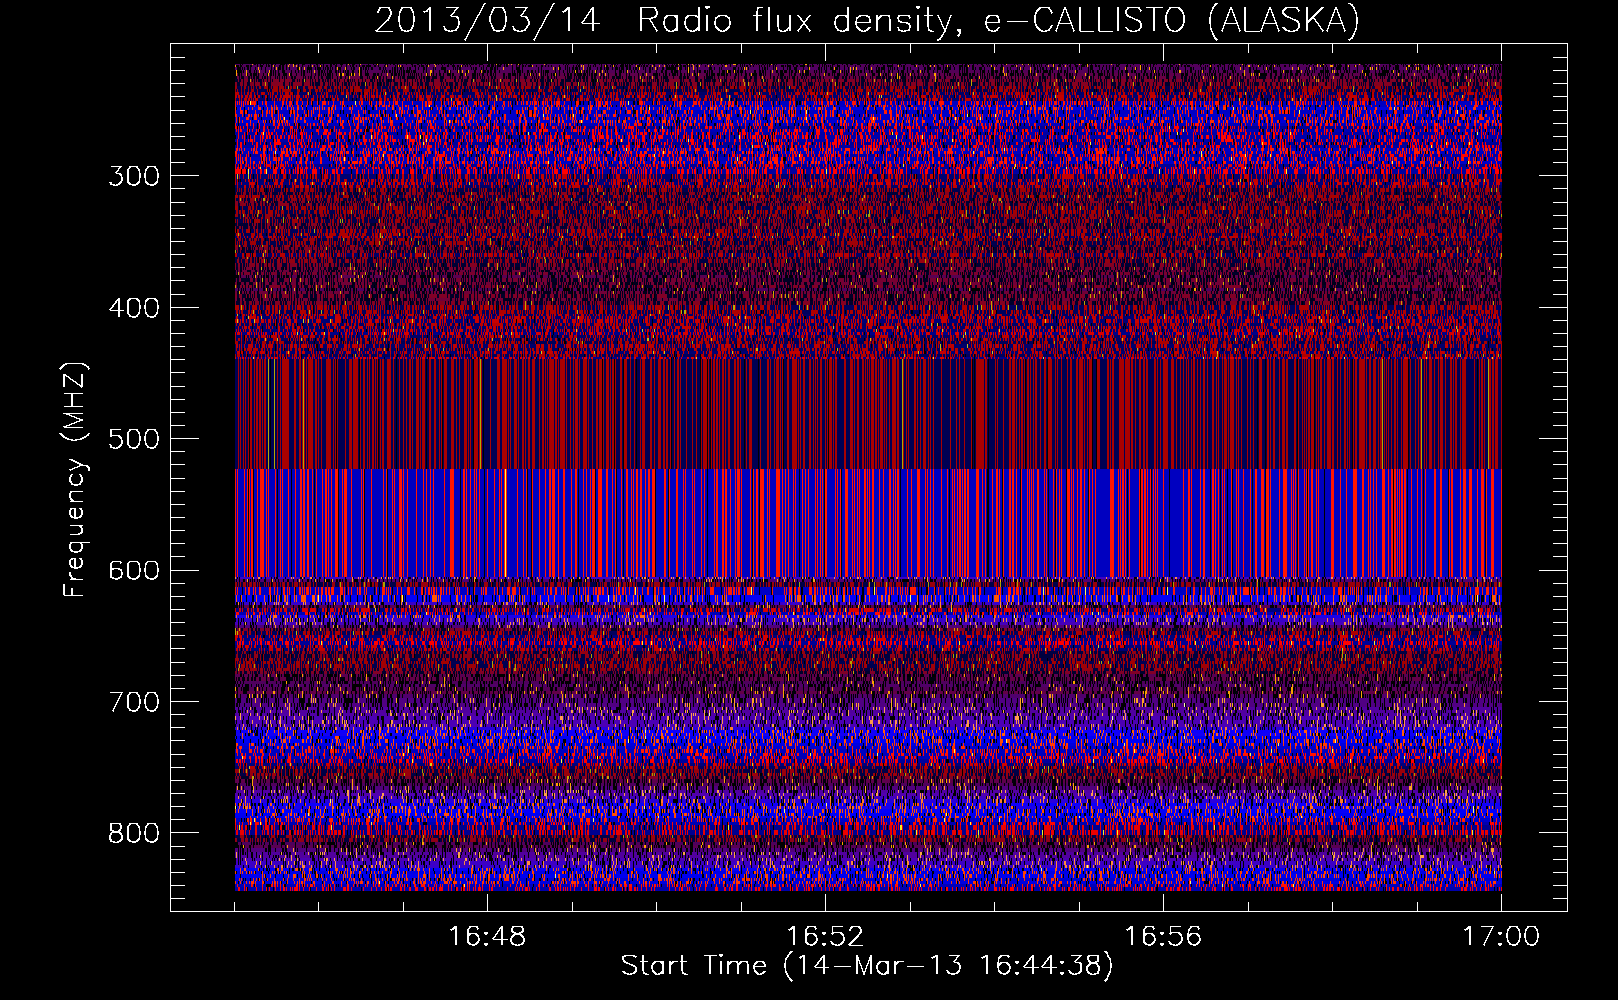Click the 600 frequency tick label

click(134, 571)
